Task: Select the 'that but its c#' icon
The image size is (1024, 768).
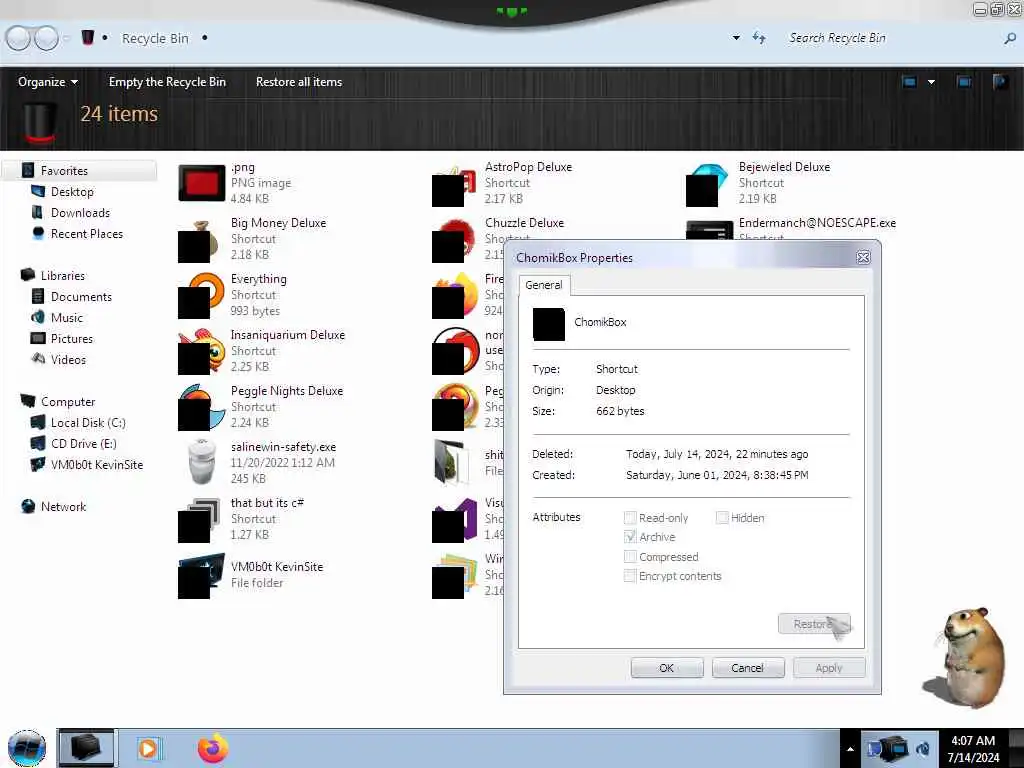Action: [199, 520]
